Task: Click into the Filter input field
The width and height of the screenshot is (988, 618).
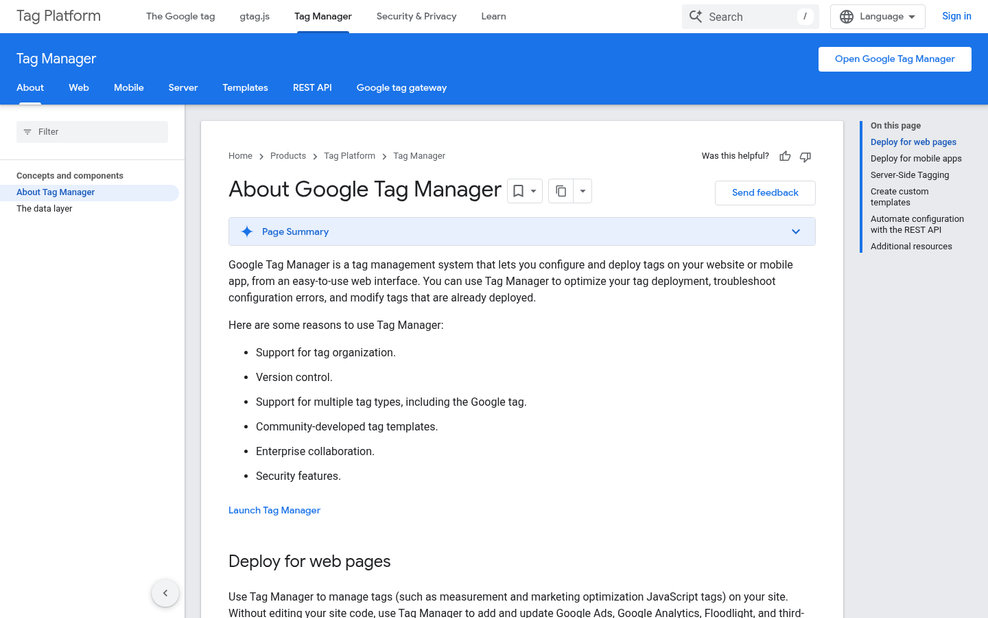Action: tap(92, 132)
